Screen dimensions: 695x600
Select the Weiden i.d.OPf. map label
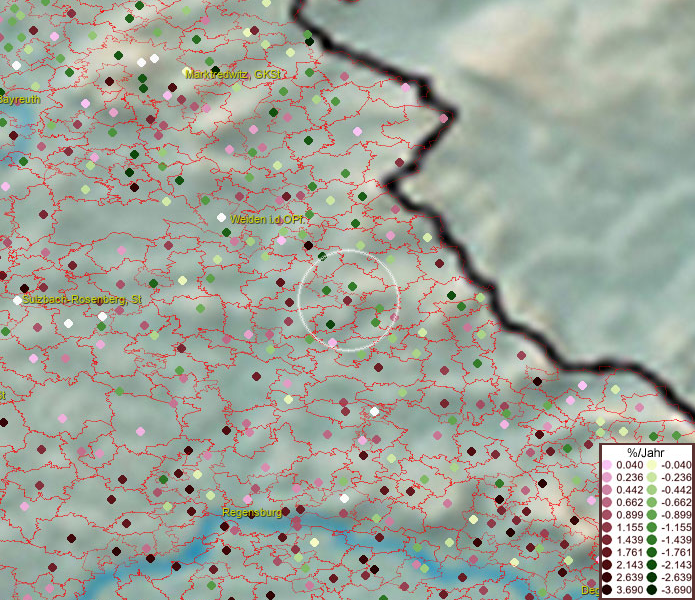(x=267, y=219)
